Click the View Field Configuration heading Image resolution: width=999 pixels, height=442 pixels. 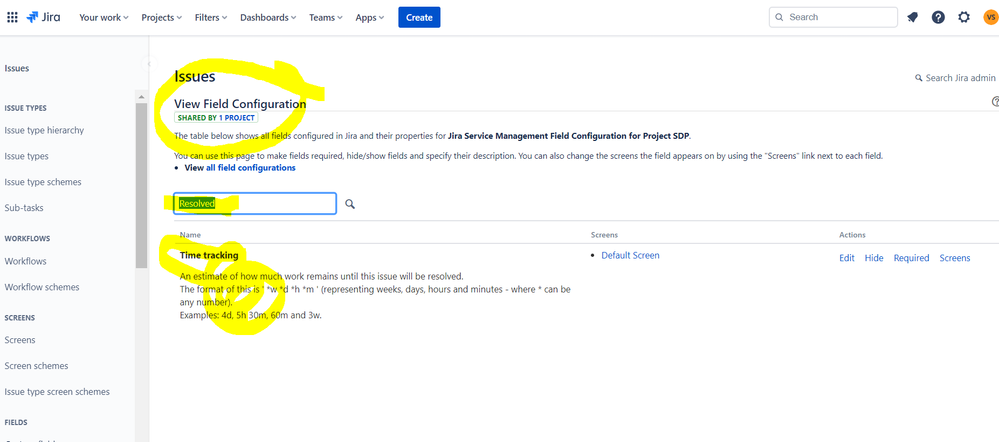[240, 104]
